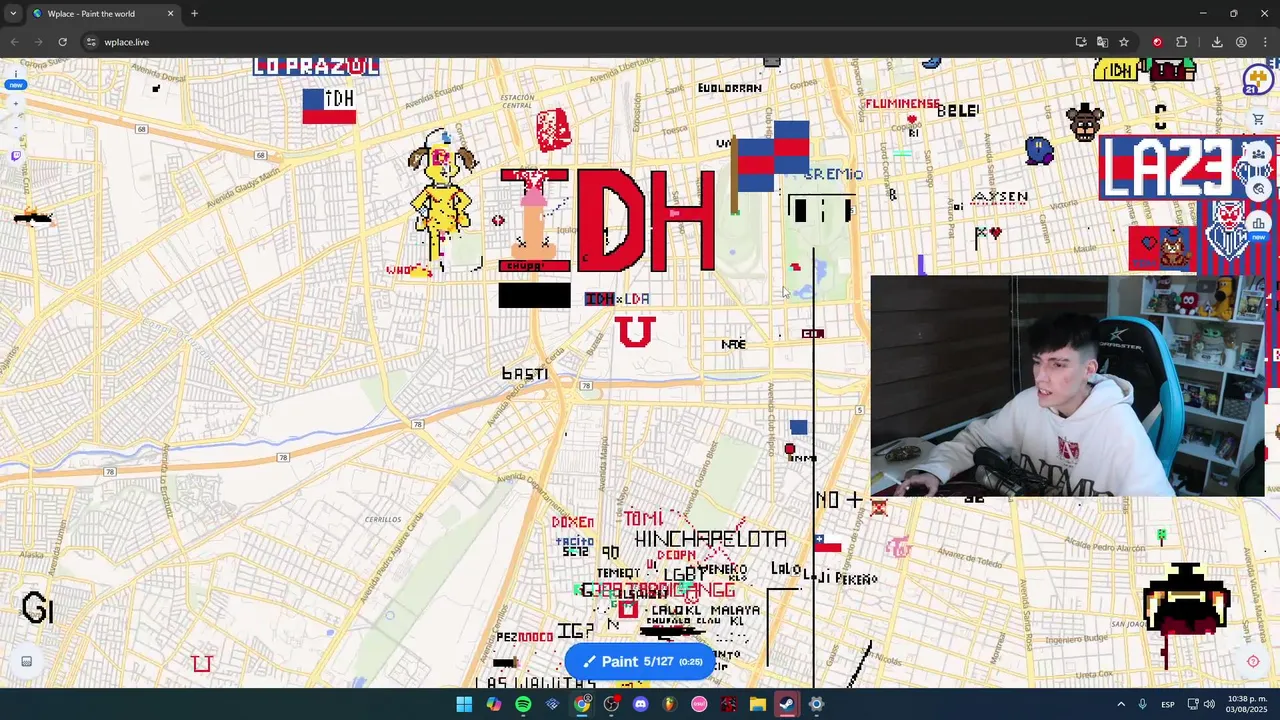Image resolution: width=1280 pixels, height=720 pixels.
Task: Install app icon in address bar
Action: coord(1081,42)
